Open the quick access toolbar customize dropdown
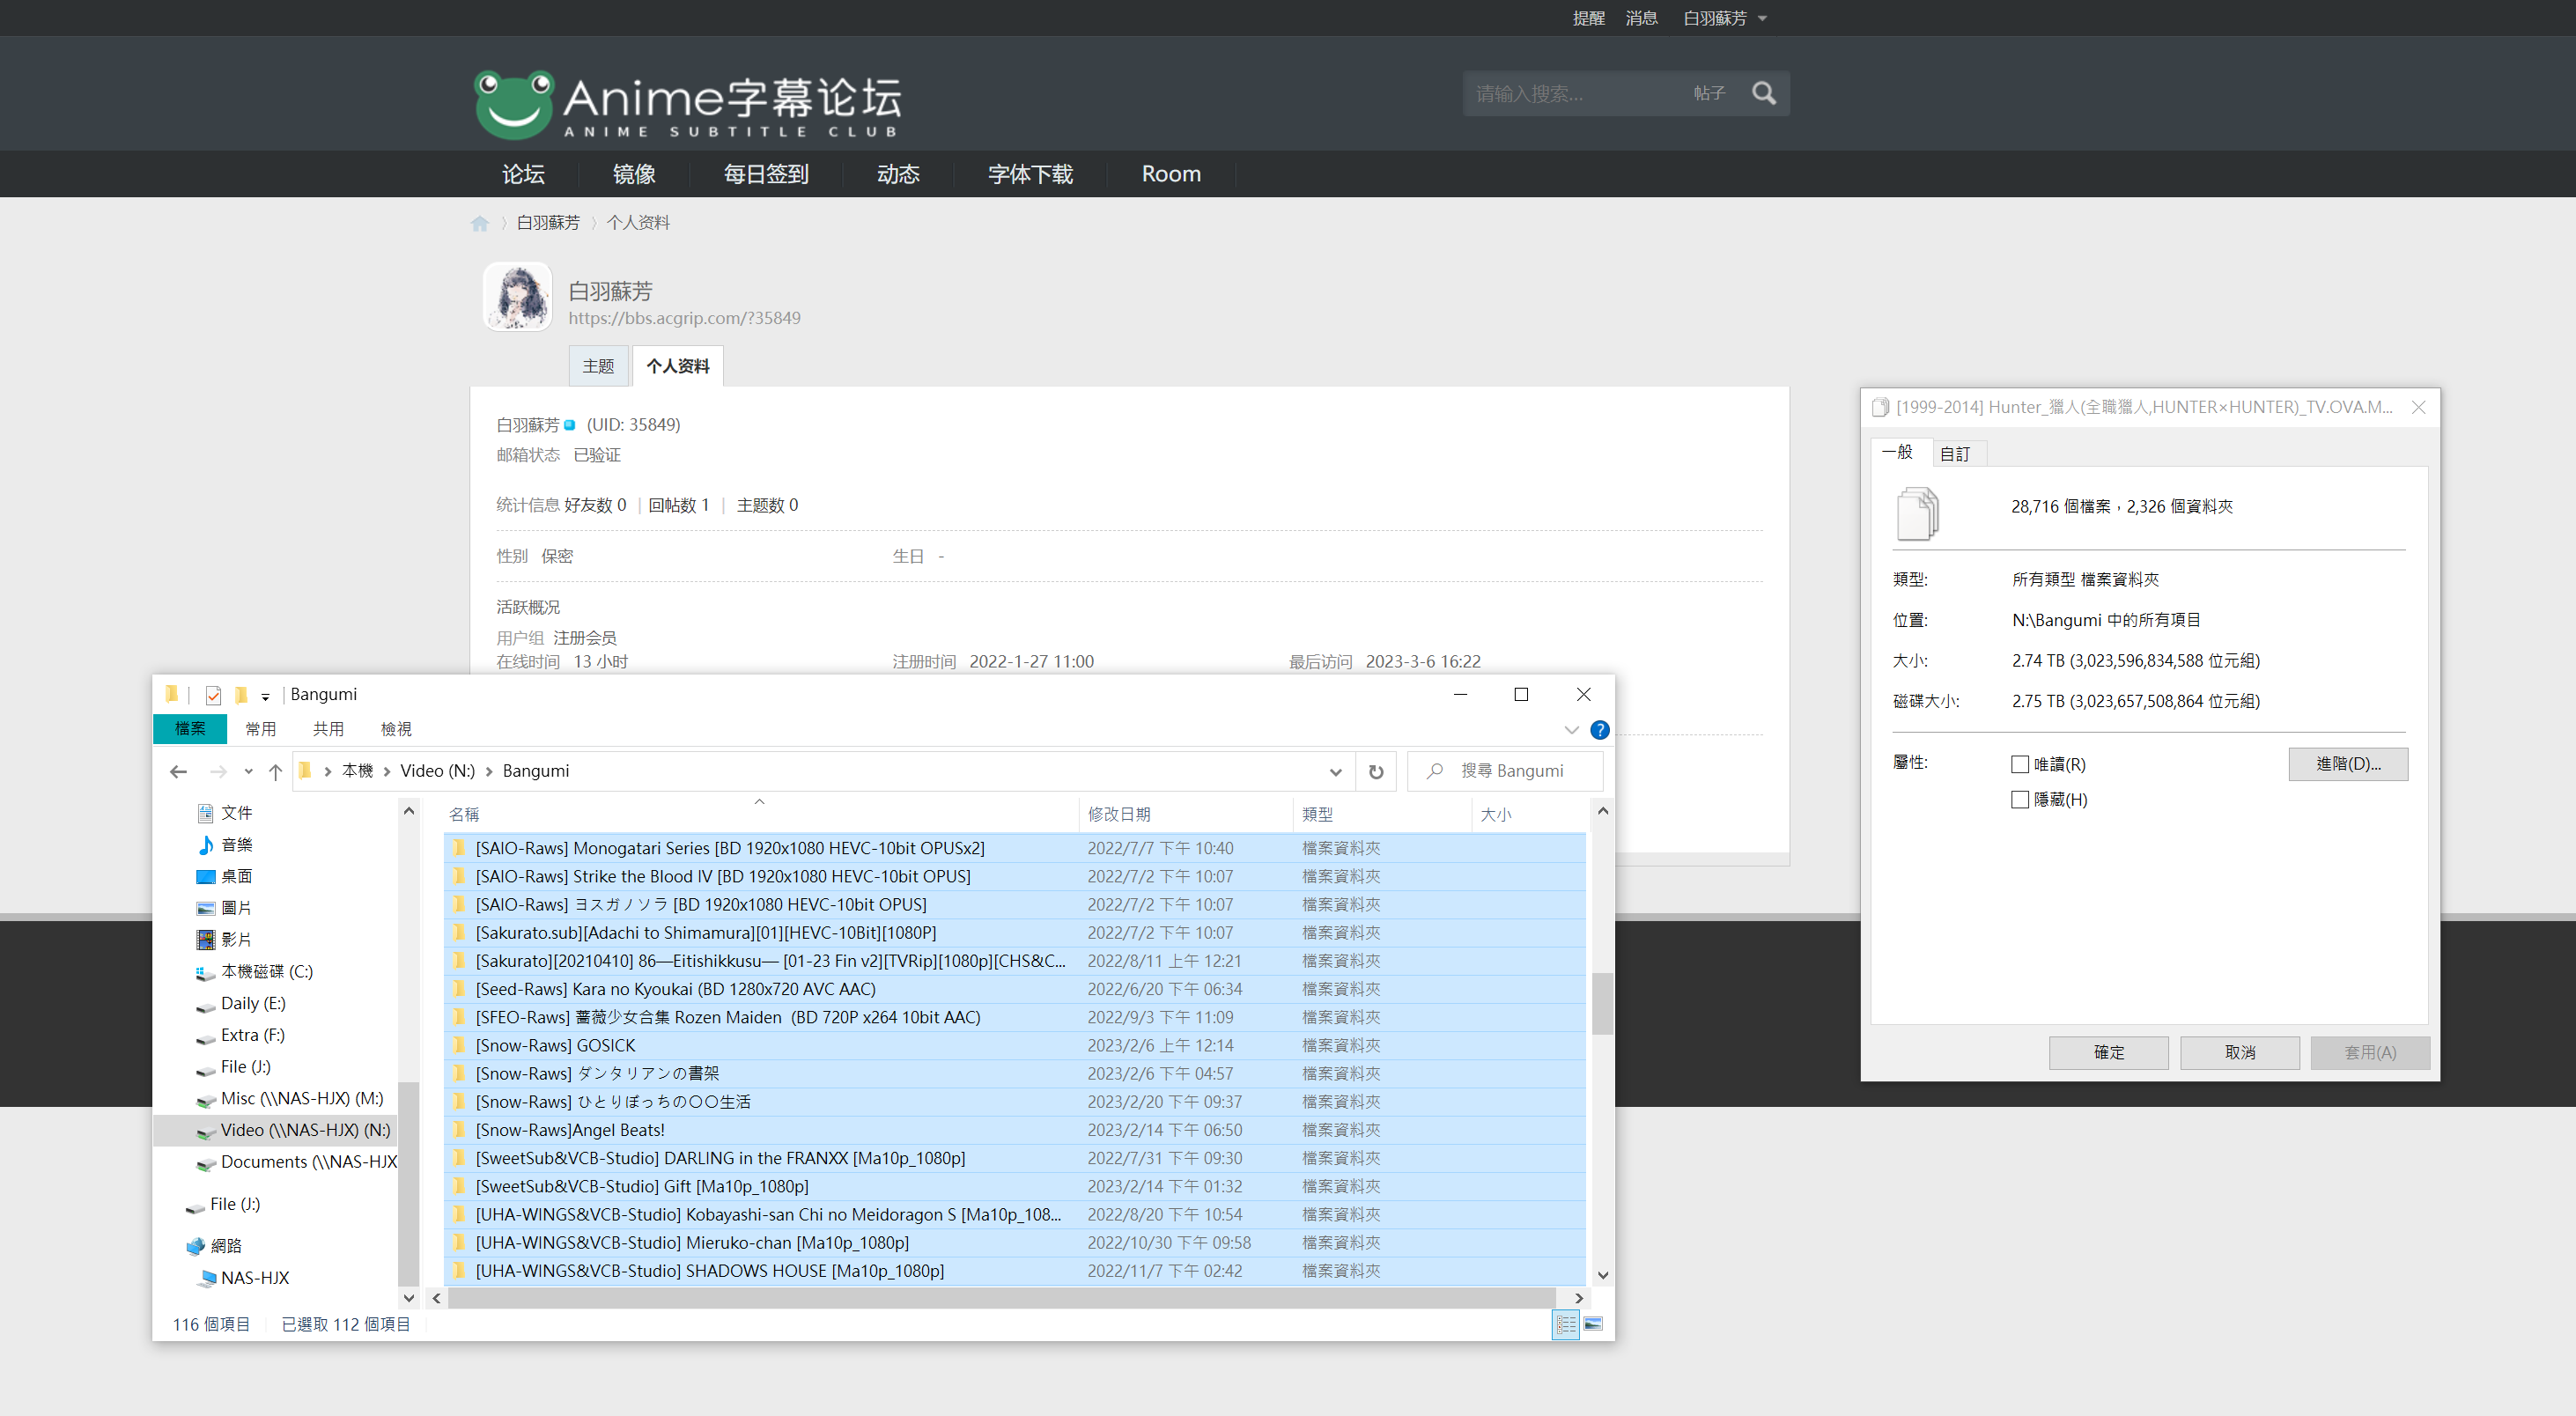Viewport: 2576px width, 1416px height. [x=265, y=696]
